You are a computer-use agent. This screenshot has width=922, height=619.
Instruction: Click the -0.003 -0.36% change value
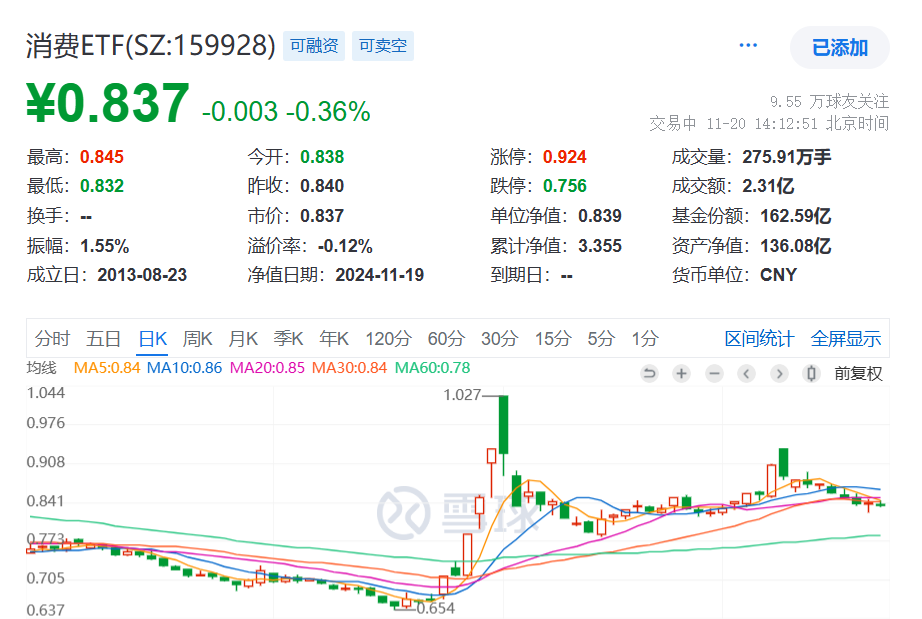(286, 111)
